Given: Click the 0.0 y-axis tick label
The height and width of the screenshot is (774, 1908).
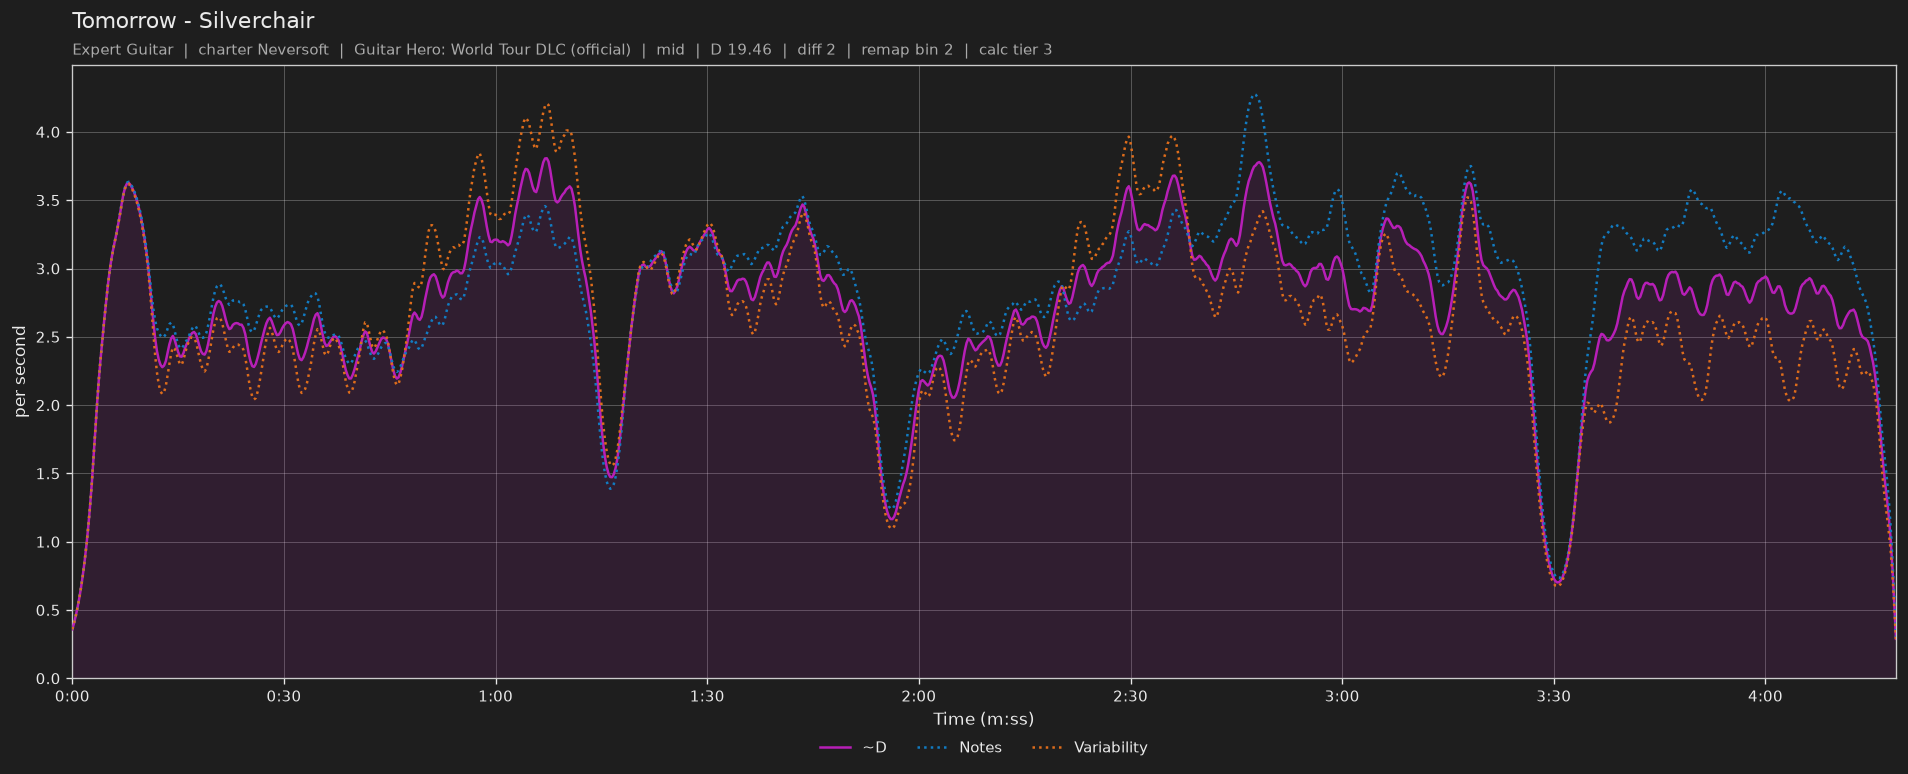Looking at the screenshot, I should coord(48,679).
